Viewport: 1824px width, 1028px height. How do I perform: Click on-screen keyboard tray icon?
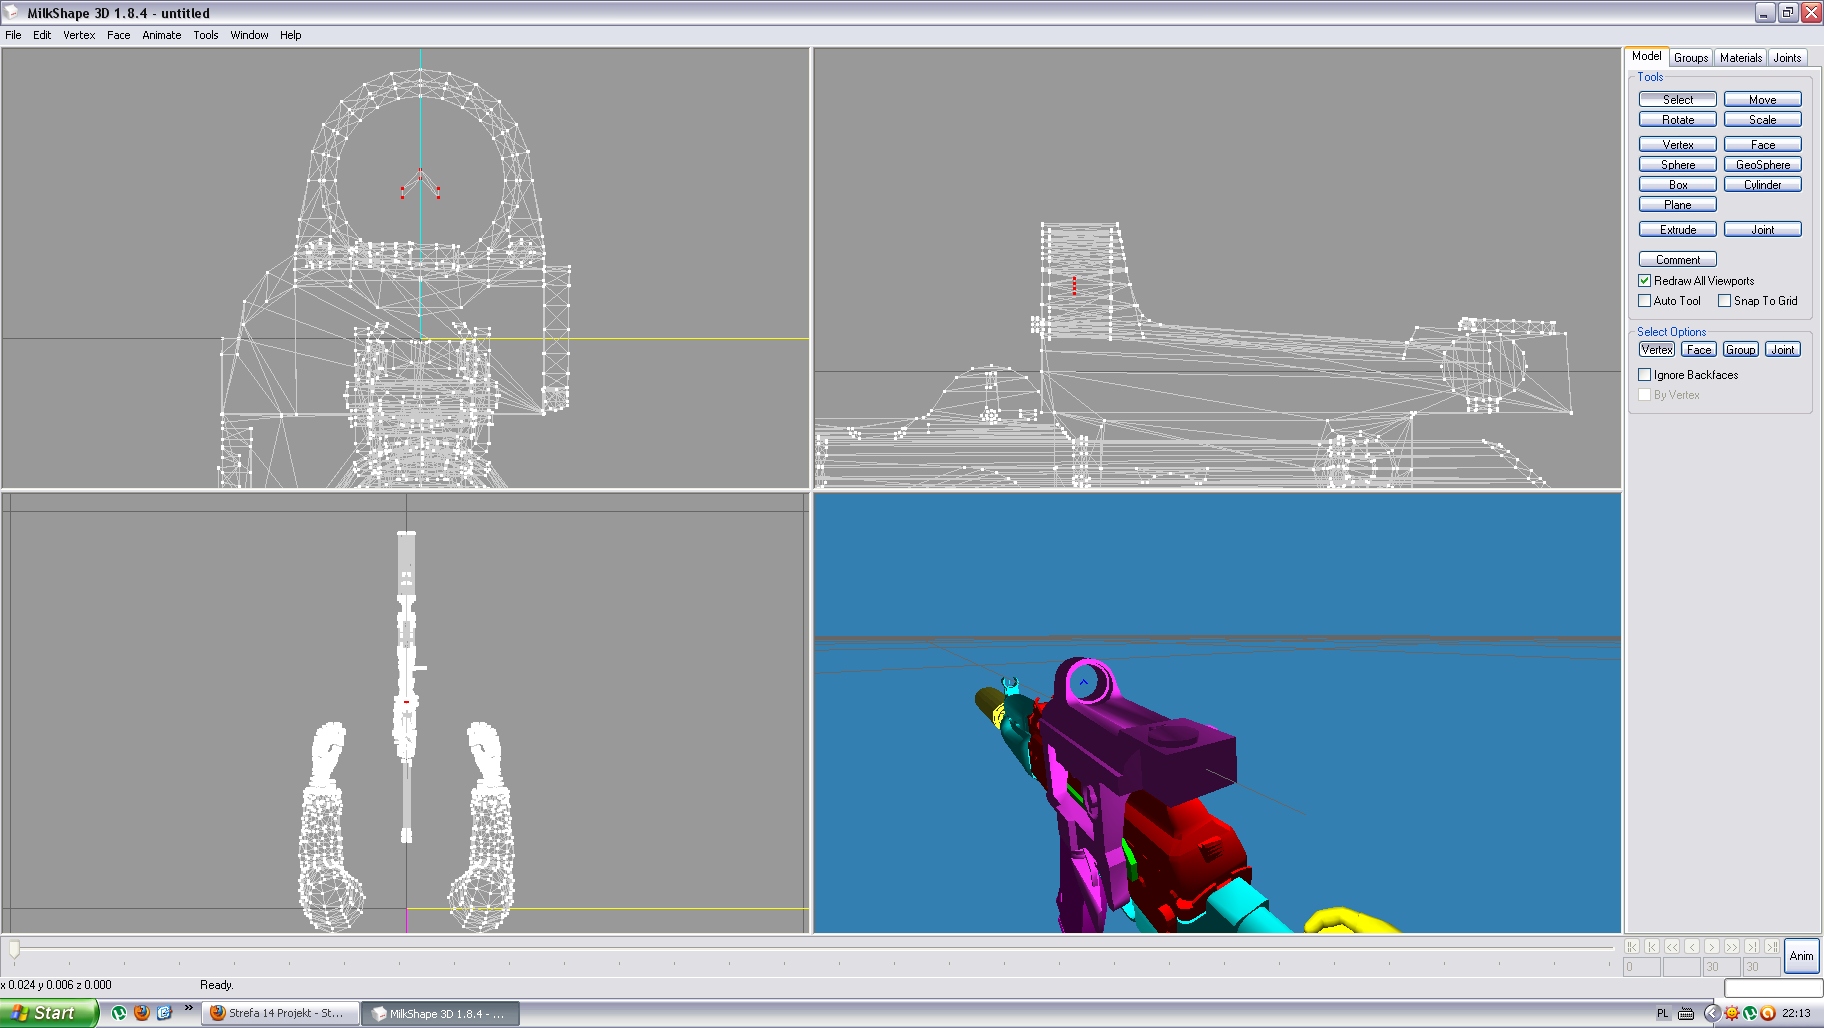pos(1686,1013)
